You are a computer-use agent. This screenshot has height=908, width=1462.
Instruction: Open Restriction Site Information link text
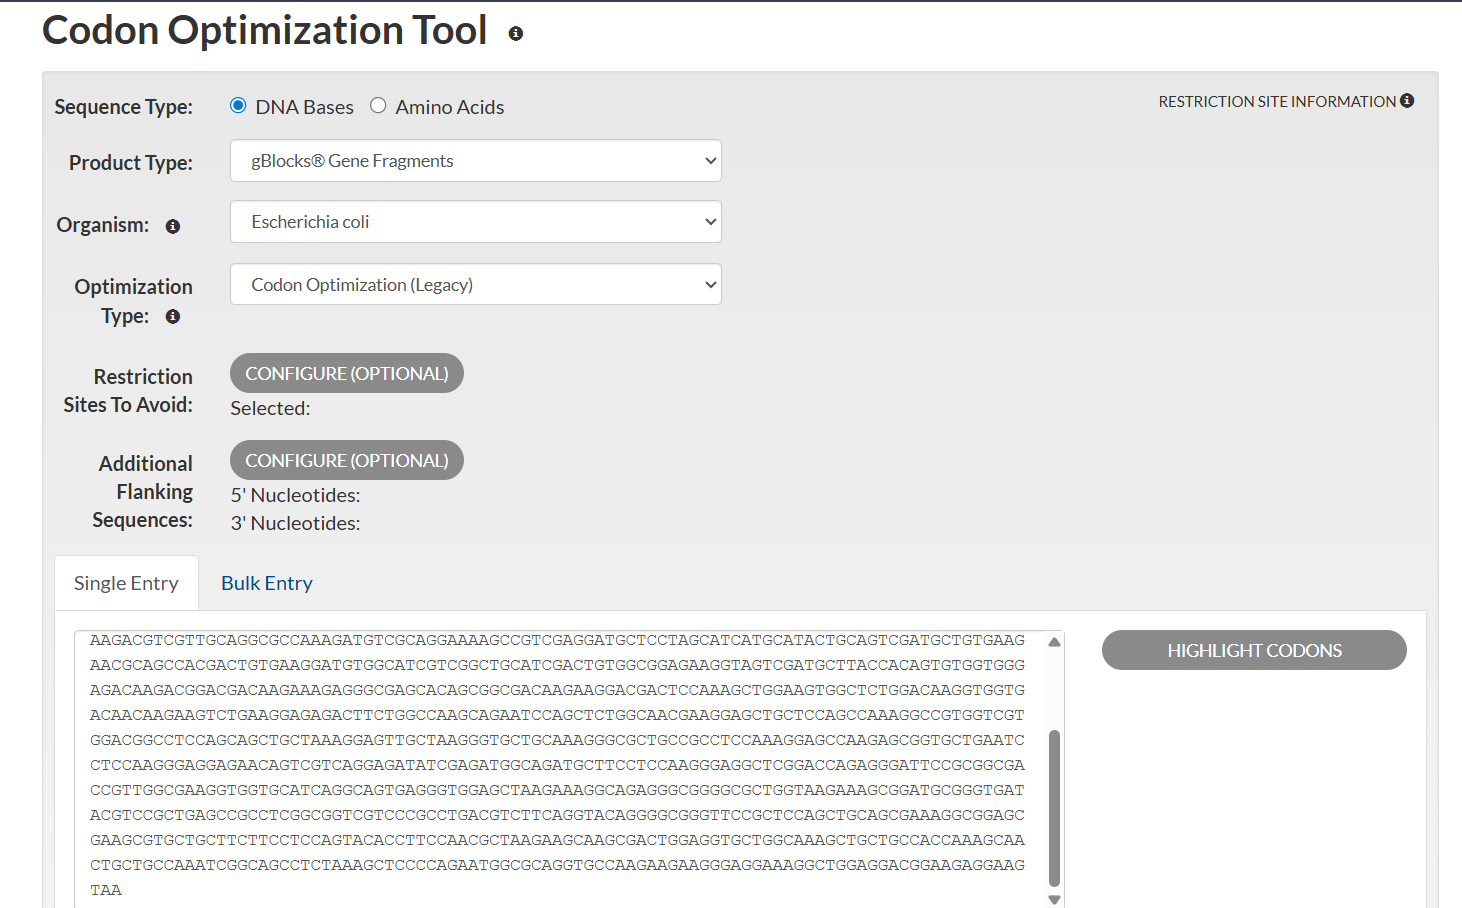1276,102
